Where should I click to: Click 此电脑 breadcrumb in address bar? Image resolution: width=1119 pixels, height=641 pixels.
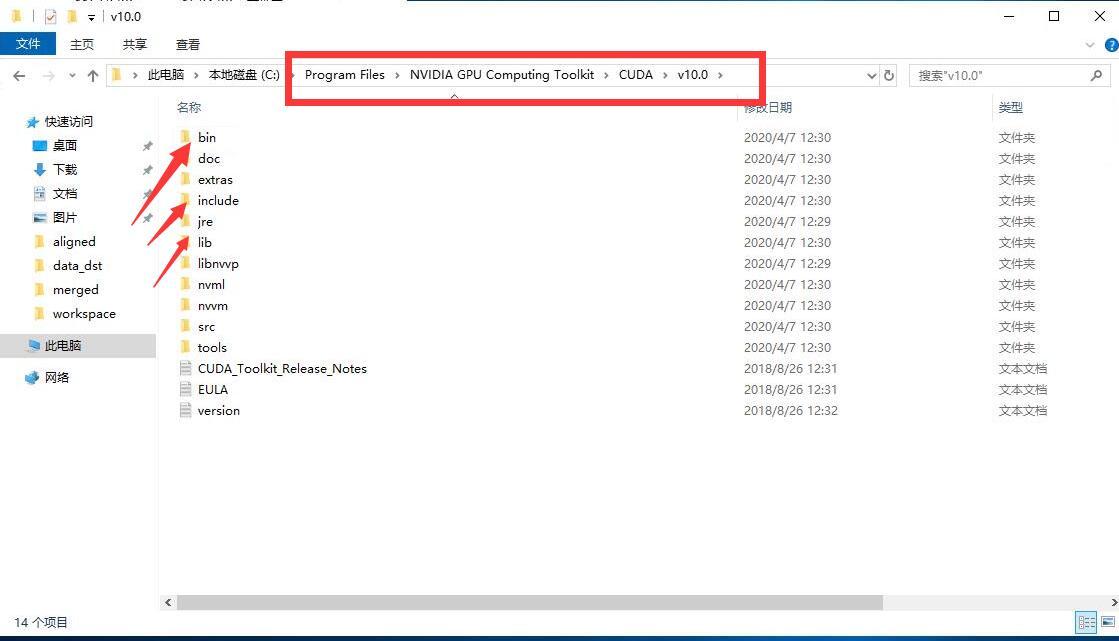point(166,74)
